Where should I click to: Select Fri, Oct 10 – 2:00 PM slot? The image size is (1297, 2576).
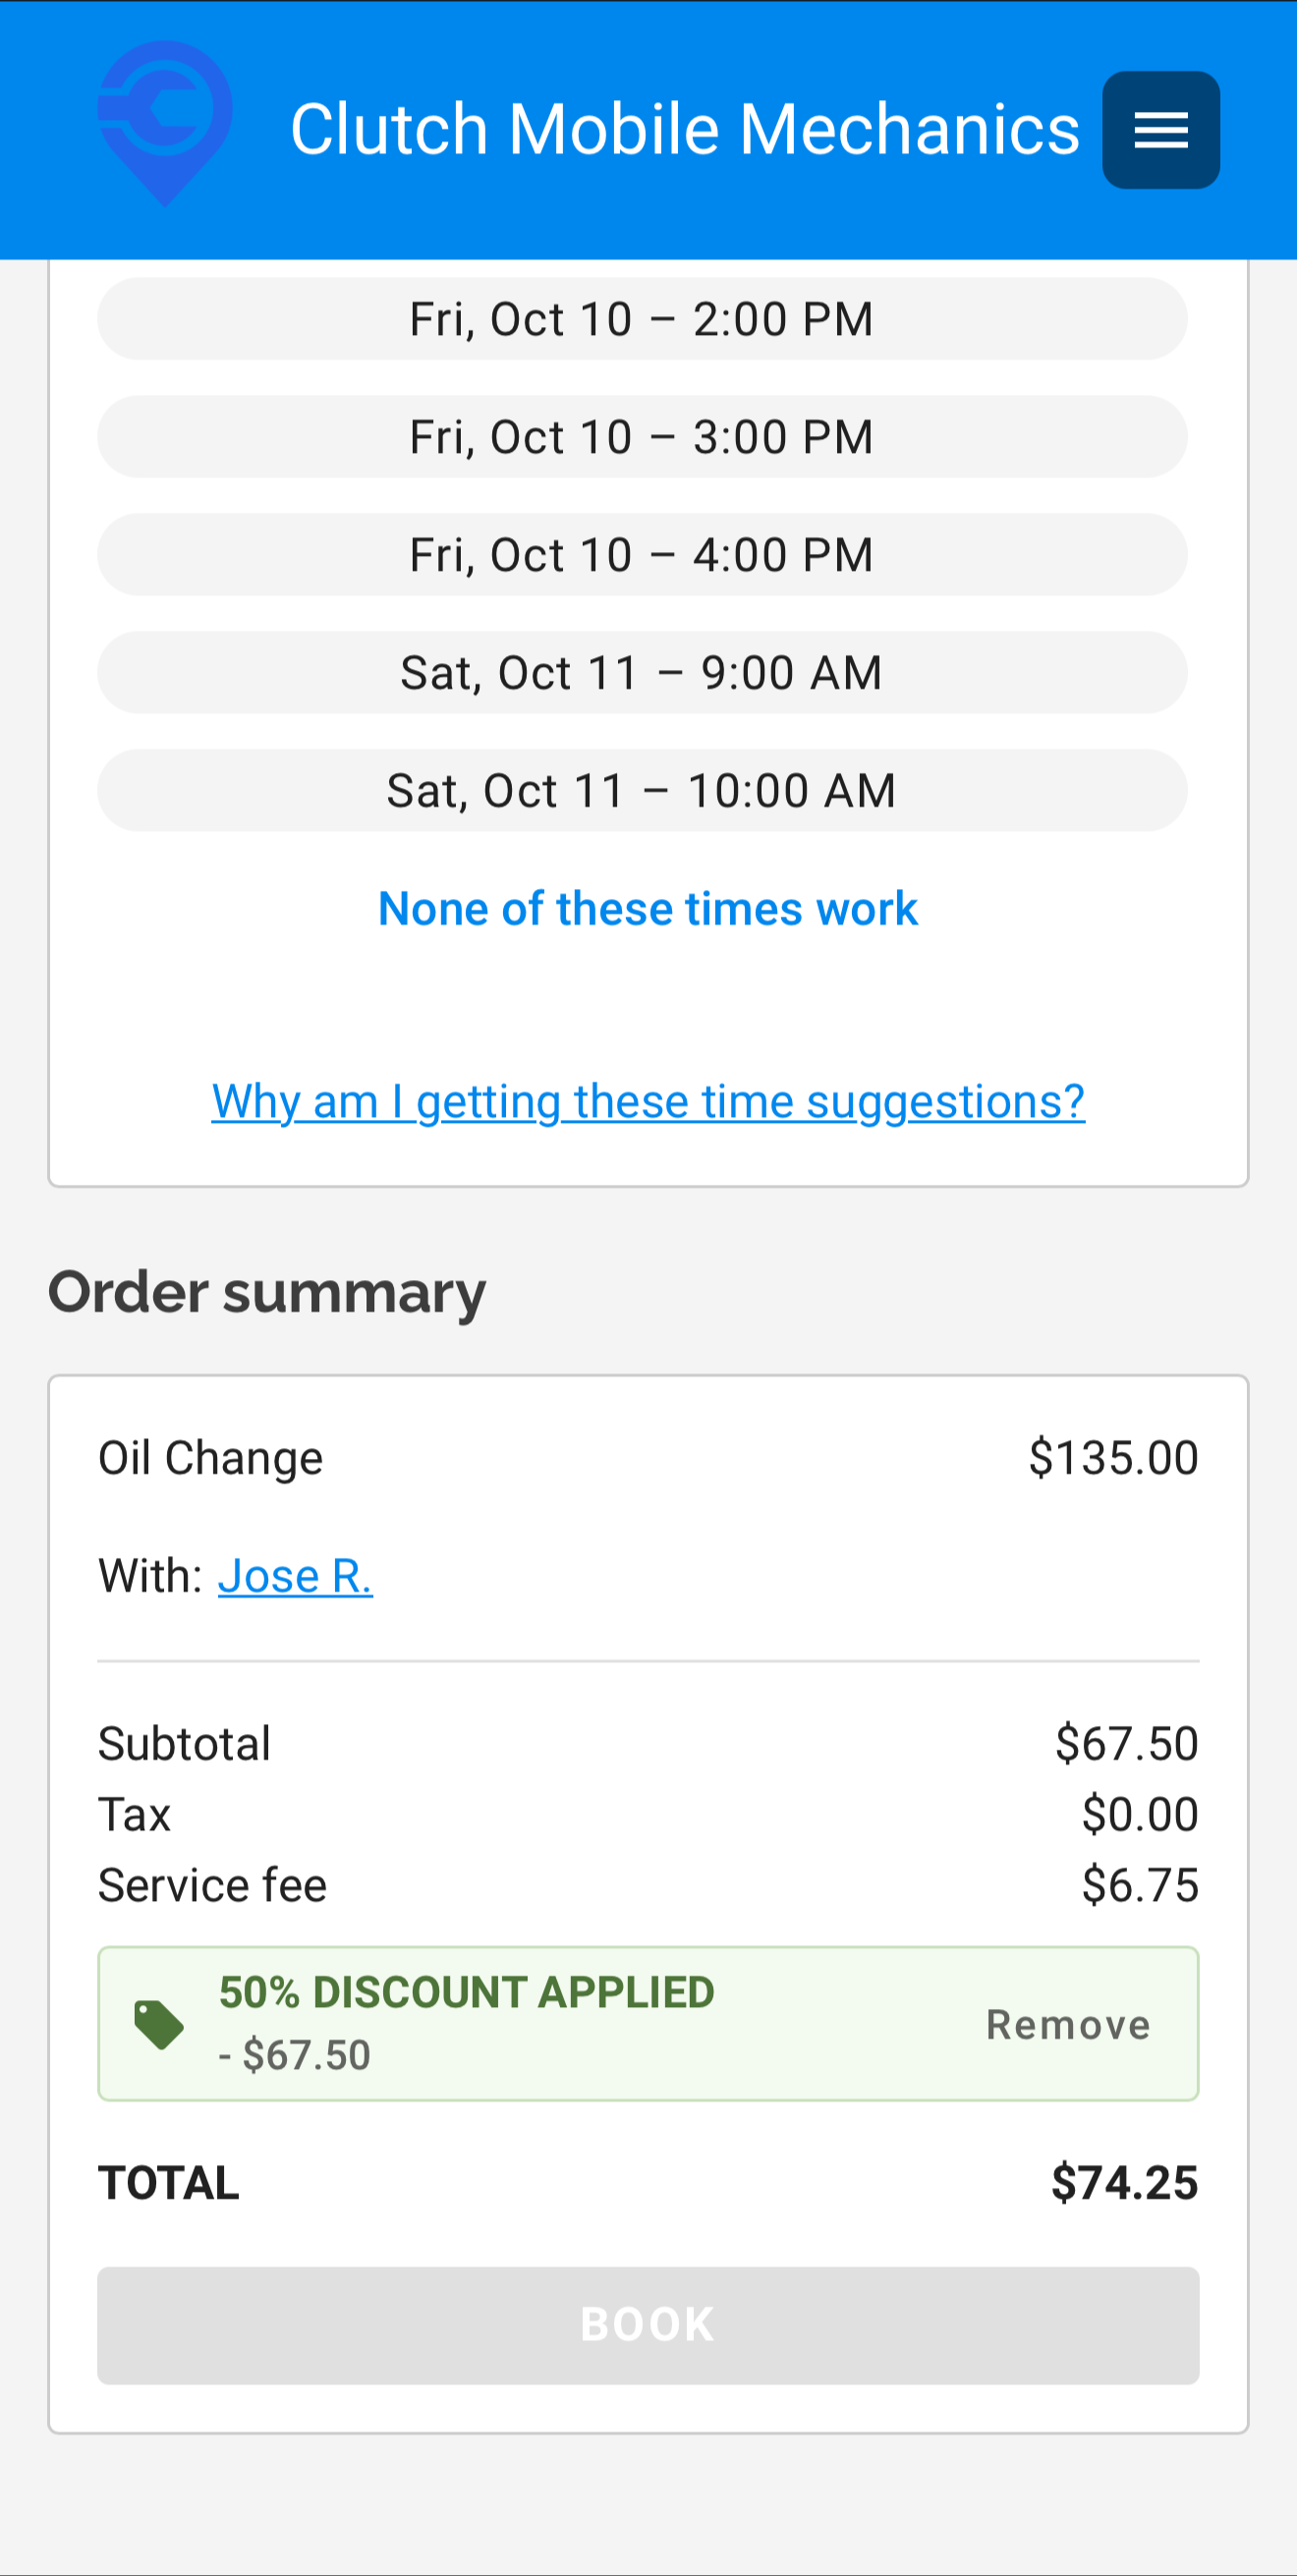click(x=642, y=319)
